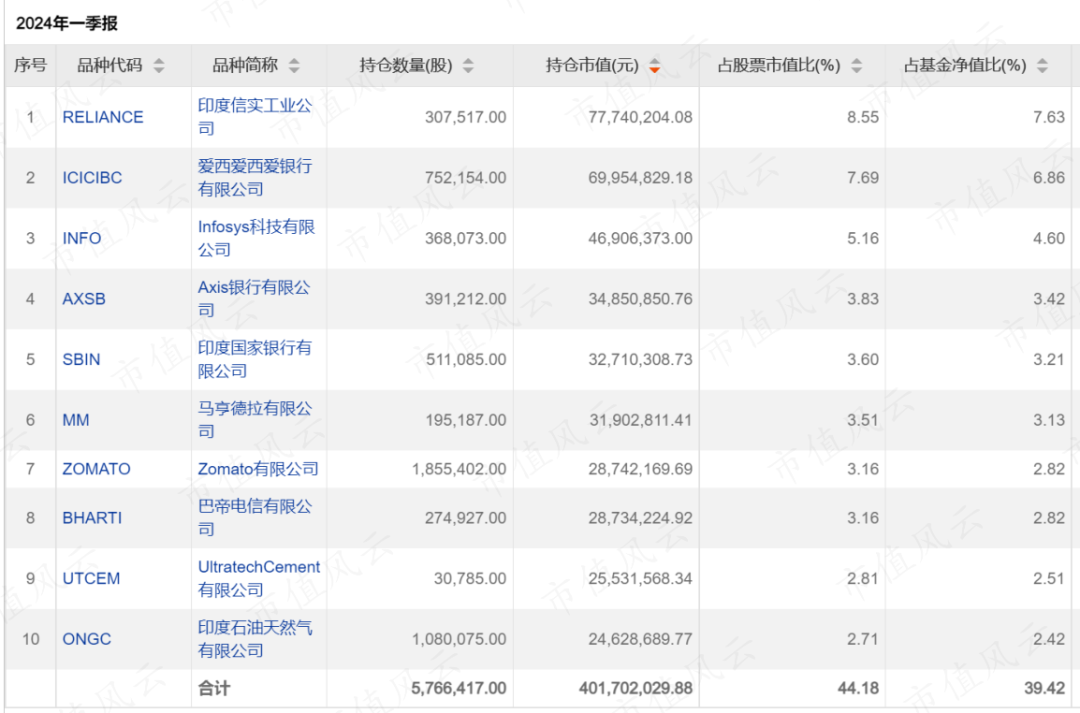Open ONGC stock code link
This screenshot has width=1080, height=713.
pyautogui.click(x=87, y=639)
